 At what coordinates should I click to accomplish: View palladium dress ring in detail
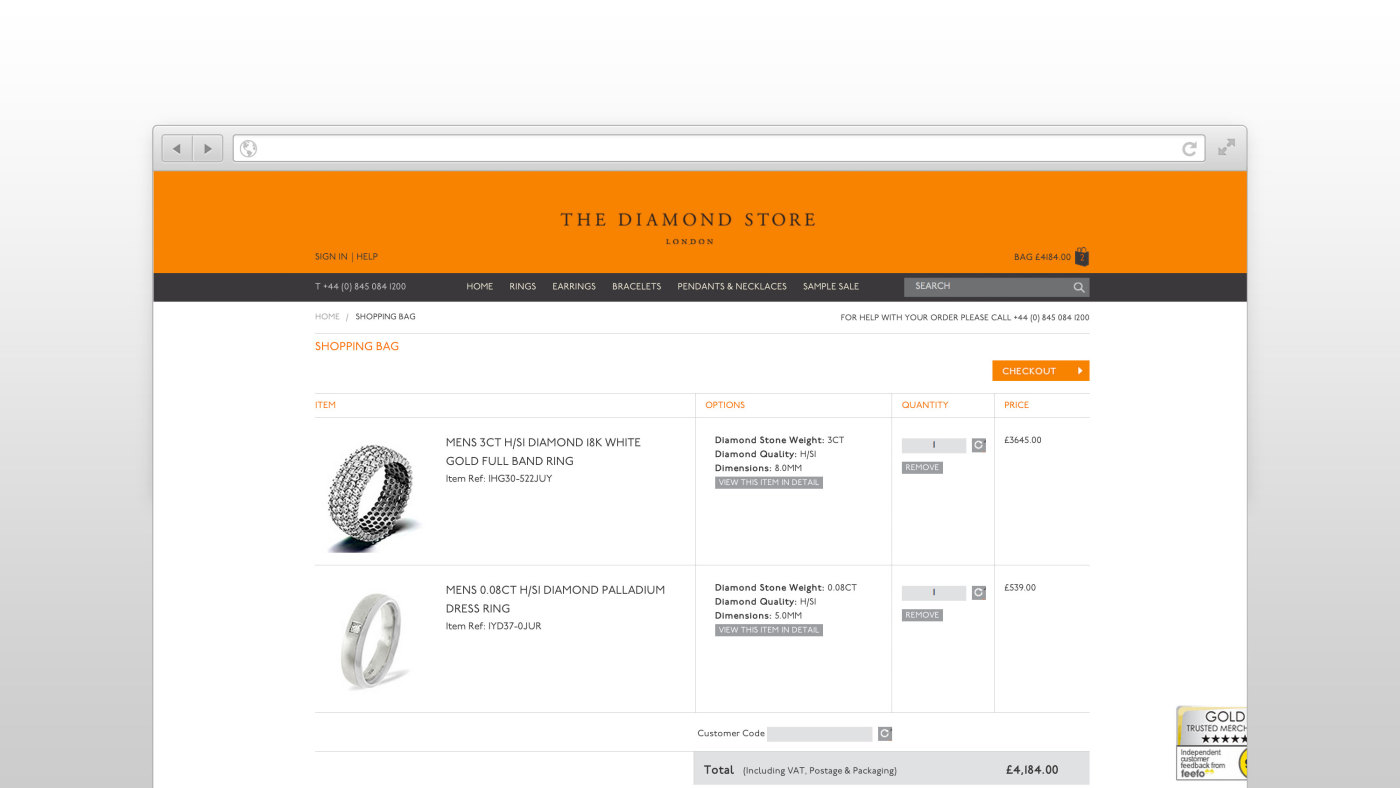coord(769,630)
